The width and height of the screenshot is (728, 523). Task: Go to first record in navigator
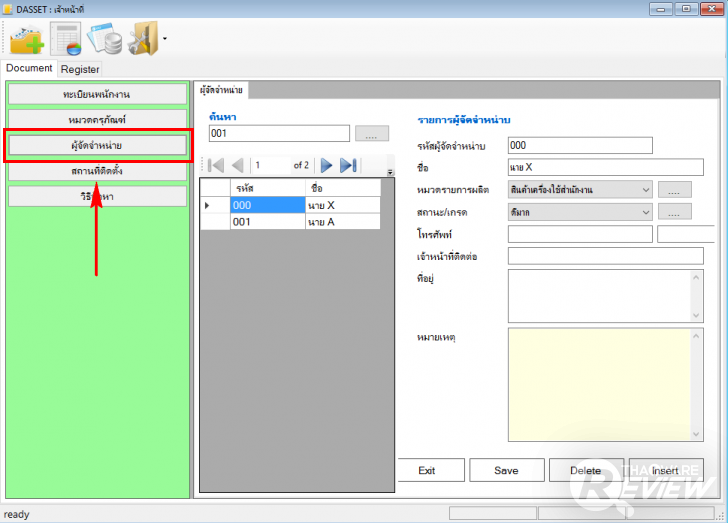[216, 165]
